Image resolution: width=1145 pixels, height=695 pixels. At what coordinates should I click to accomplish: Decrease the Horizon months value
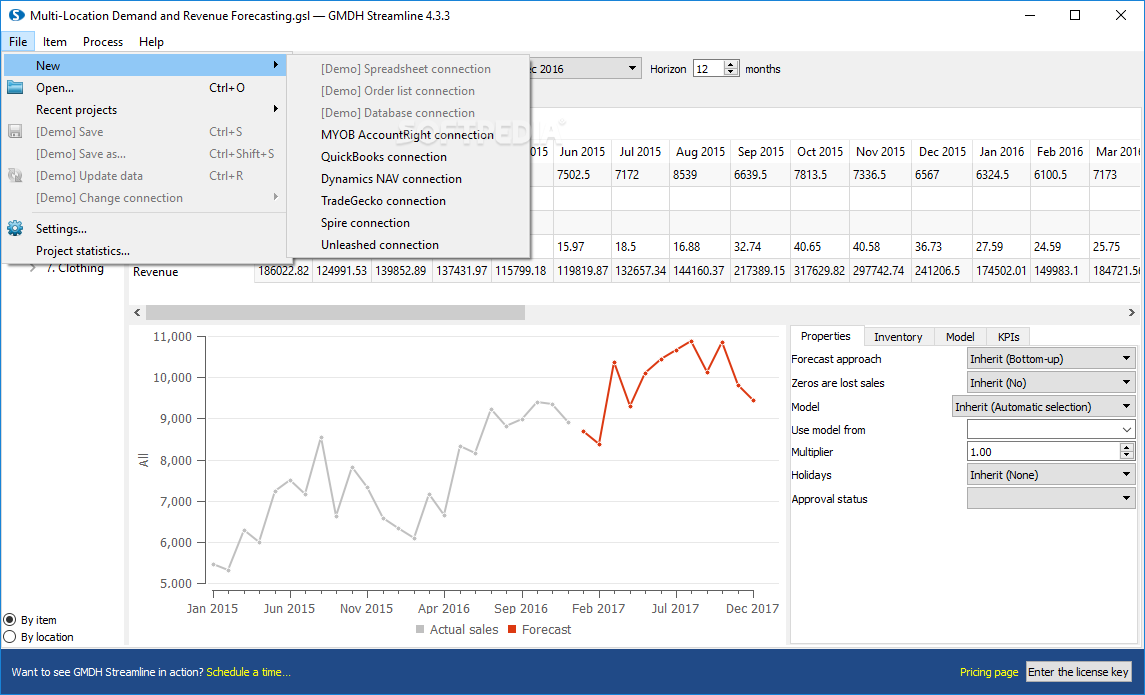tap(731, 73)
